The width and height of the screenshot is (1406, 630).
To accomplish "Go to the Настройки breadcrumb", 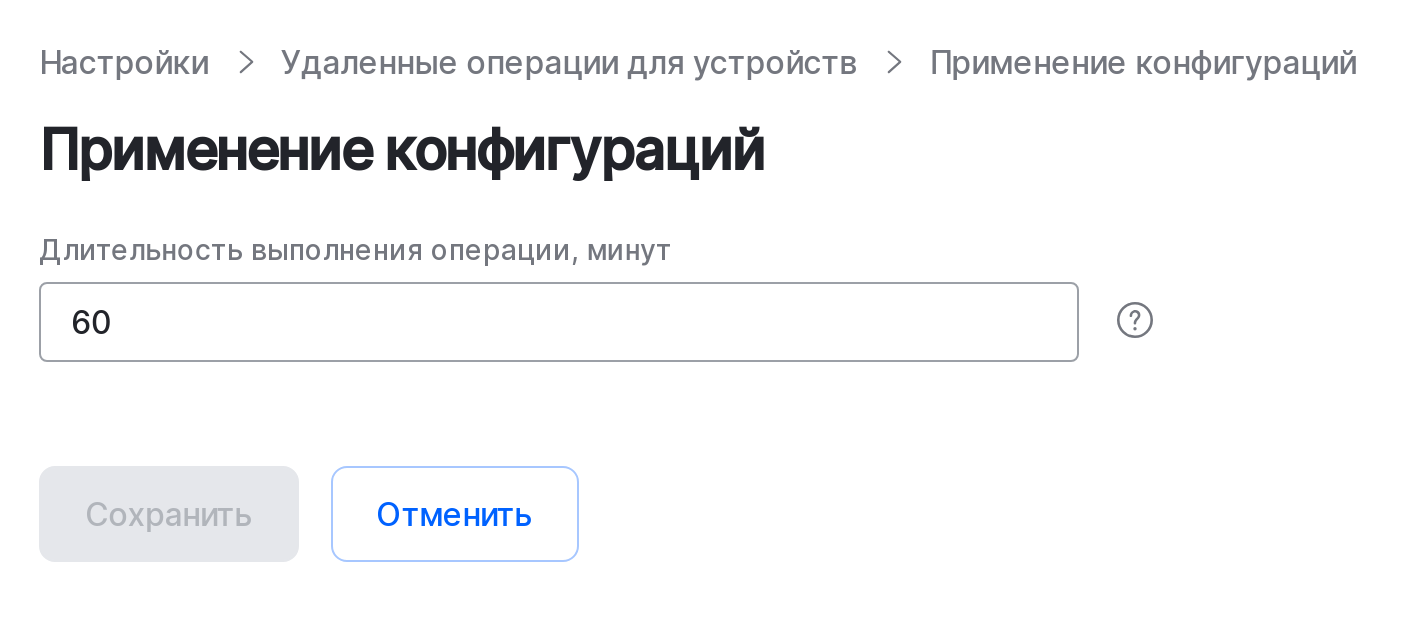I will tap(125, 63).
